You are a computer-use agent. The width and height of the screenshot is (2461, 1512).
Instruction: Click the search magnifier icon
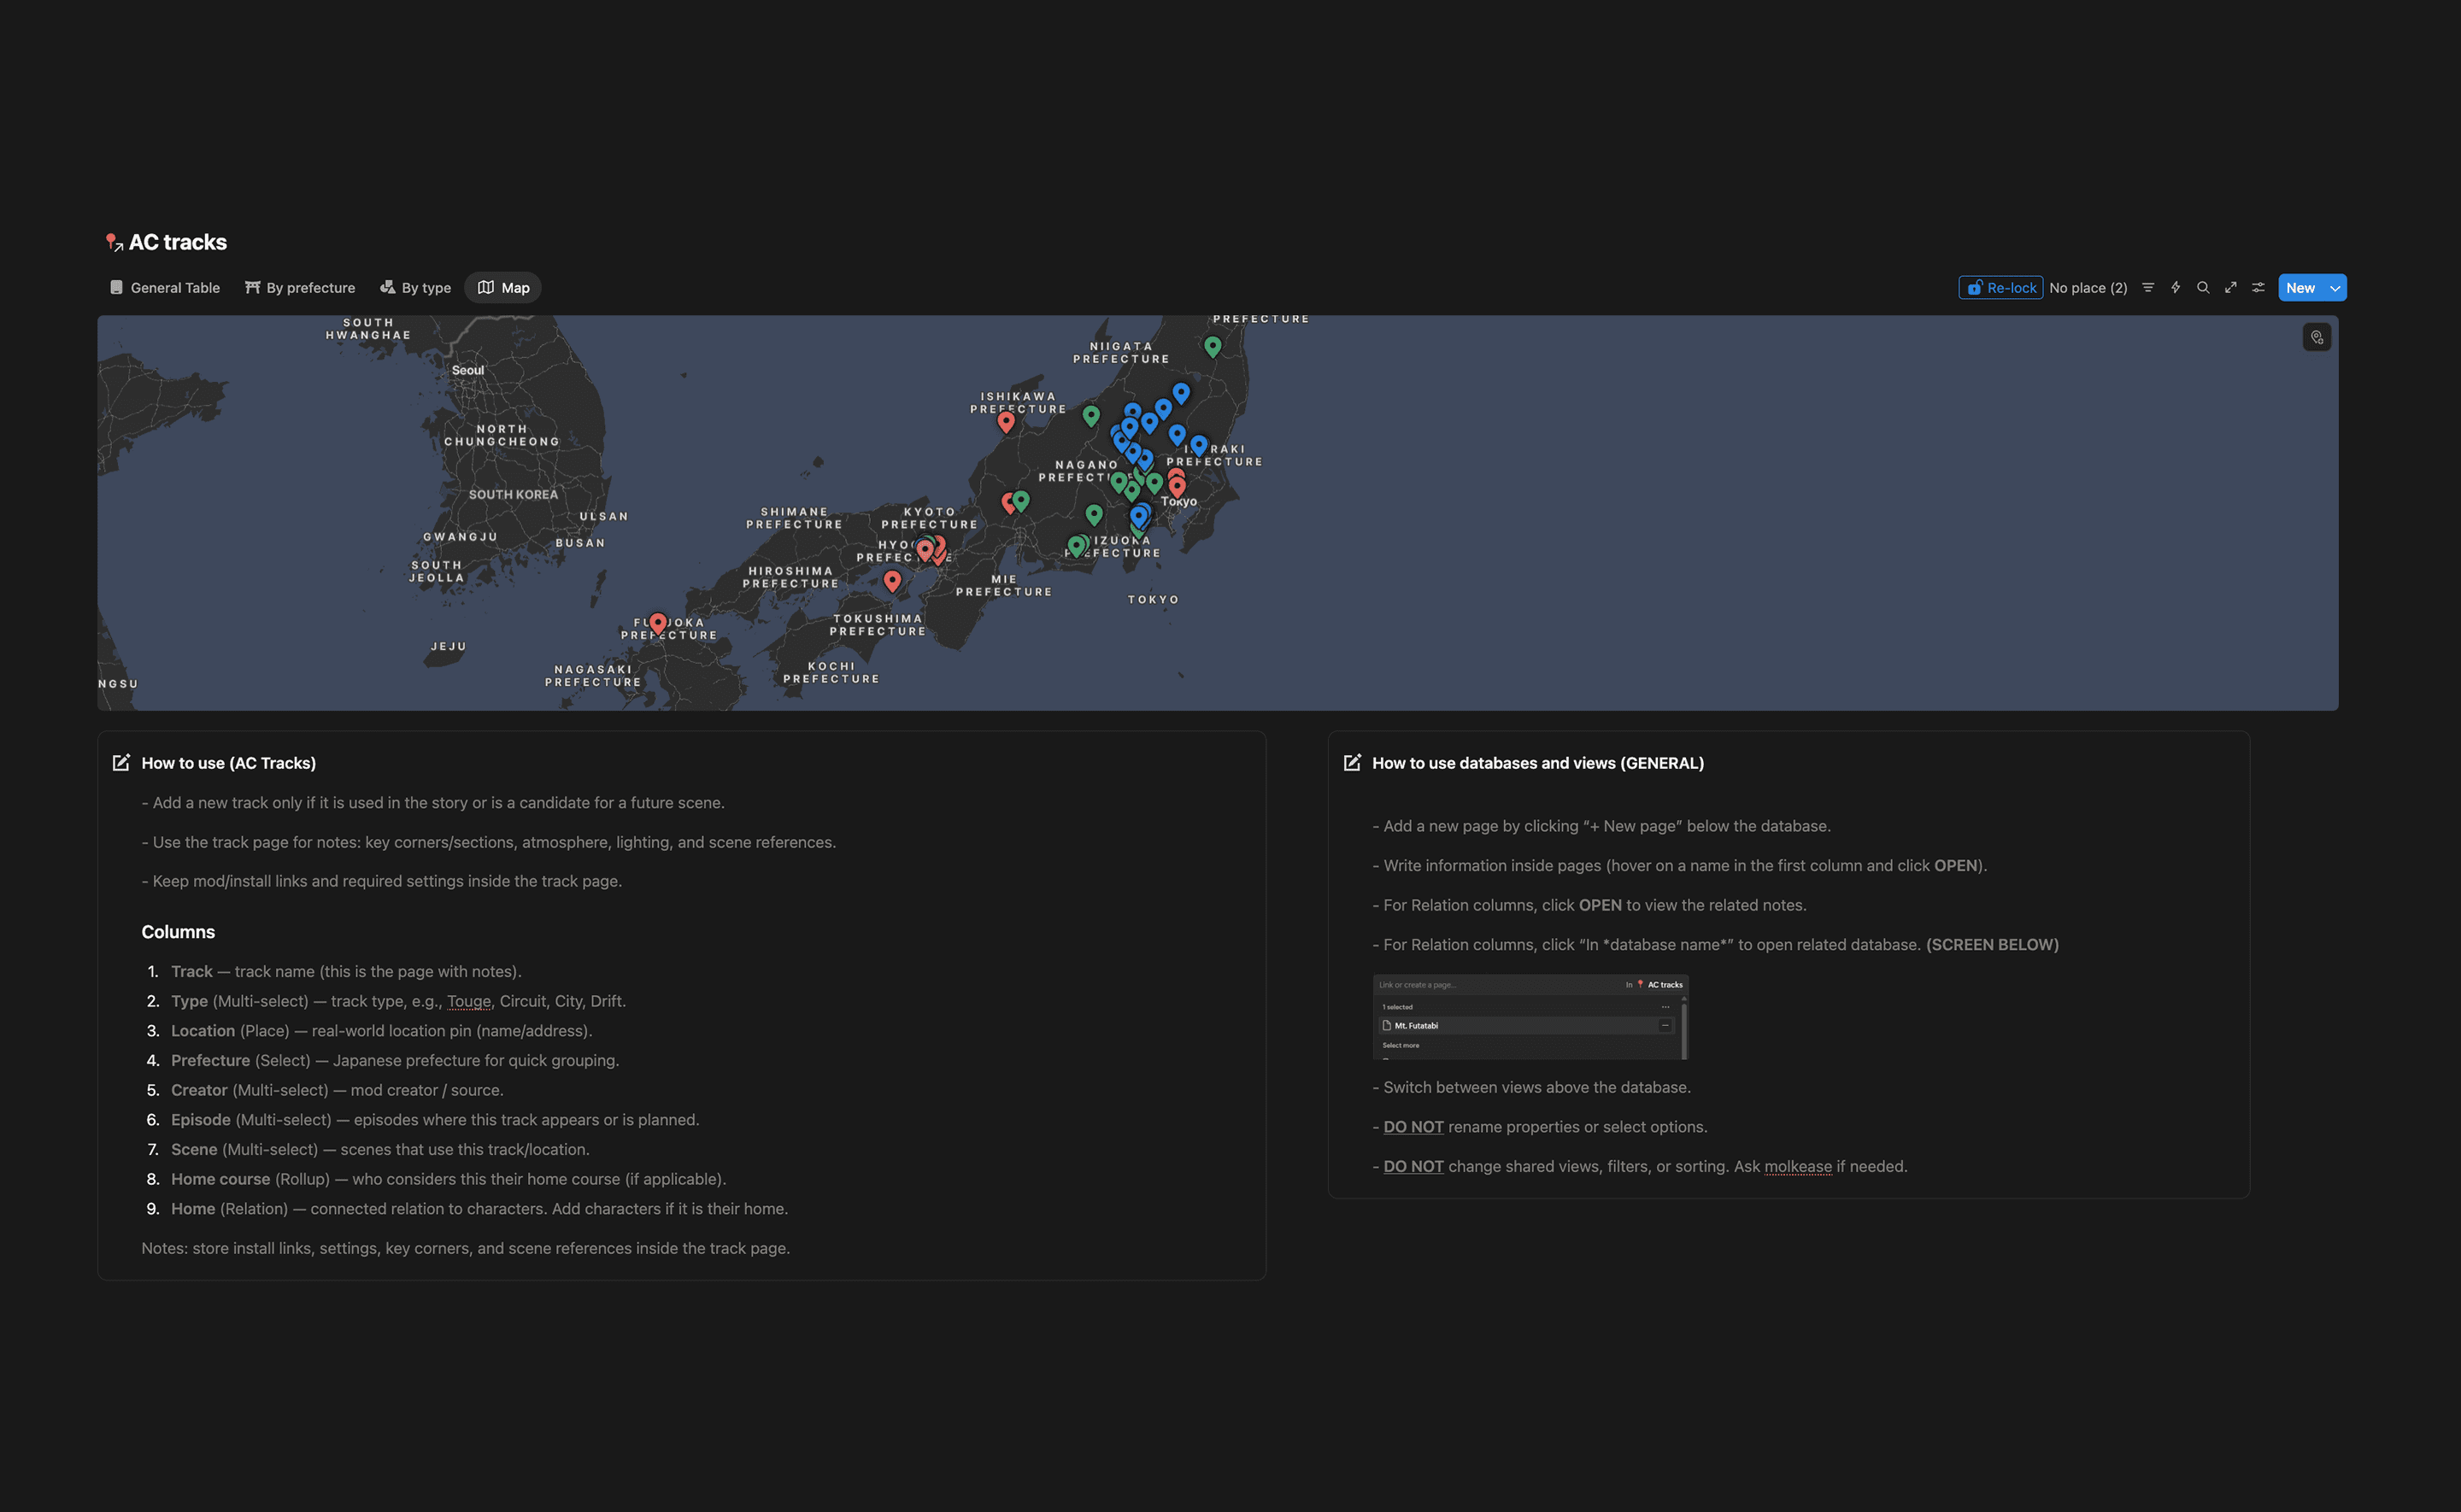click(x=2202, y=288)
